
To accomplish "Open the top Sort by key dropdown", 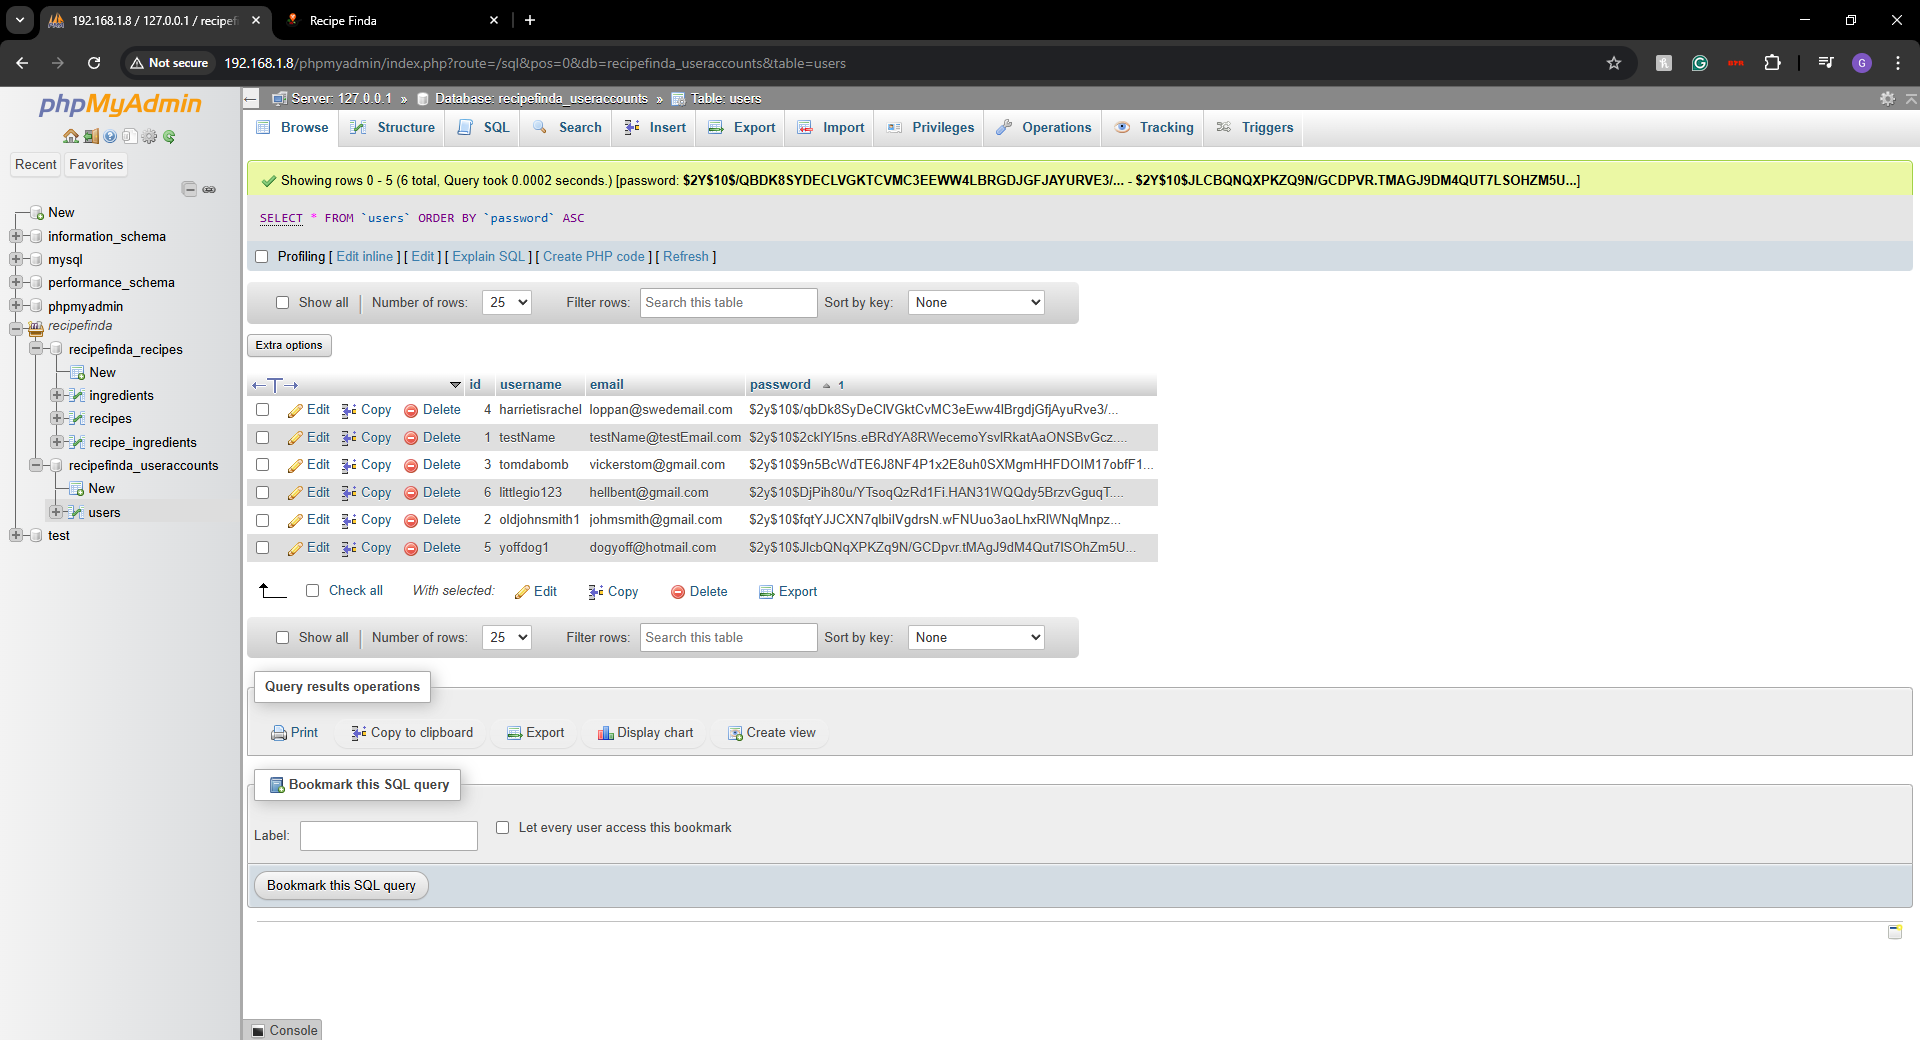I will coord(976,303).
